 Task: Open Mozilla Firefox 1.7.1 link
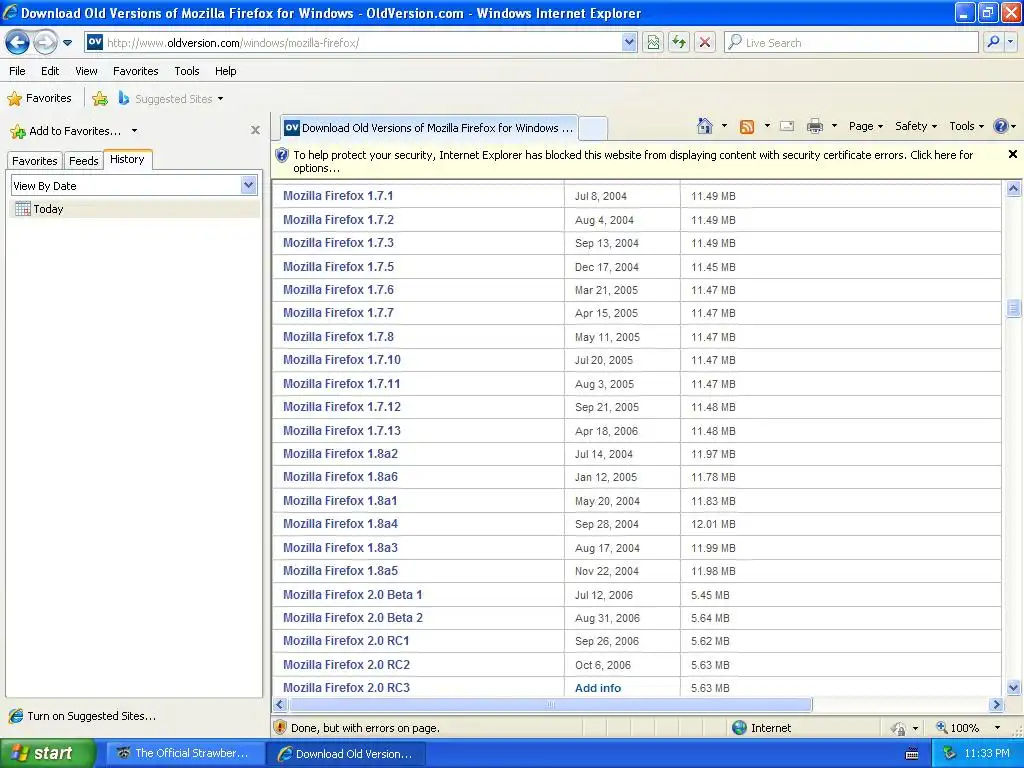[x=338, y=196]
